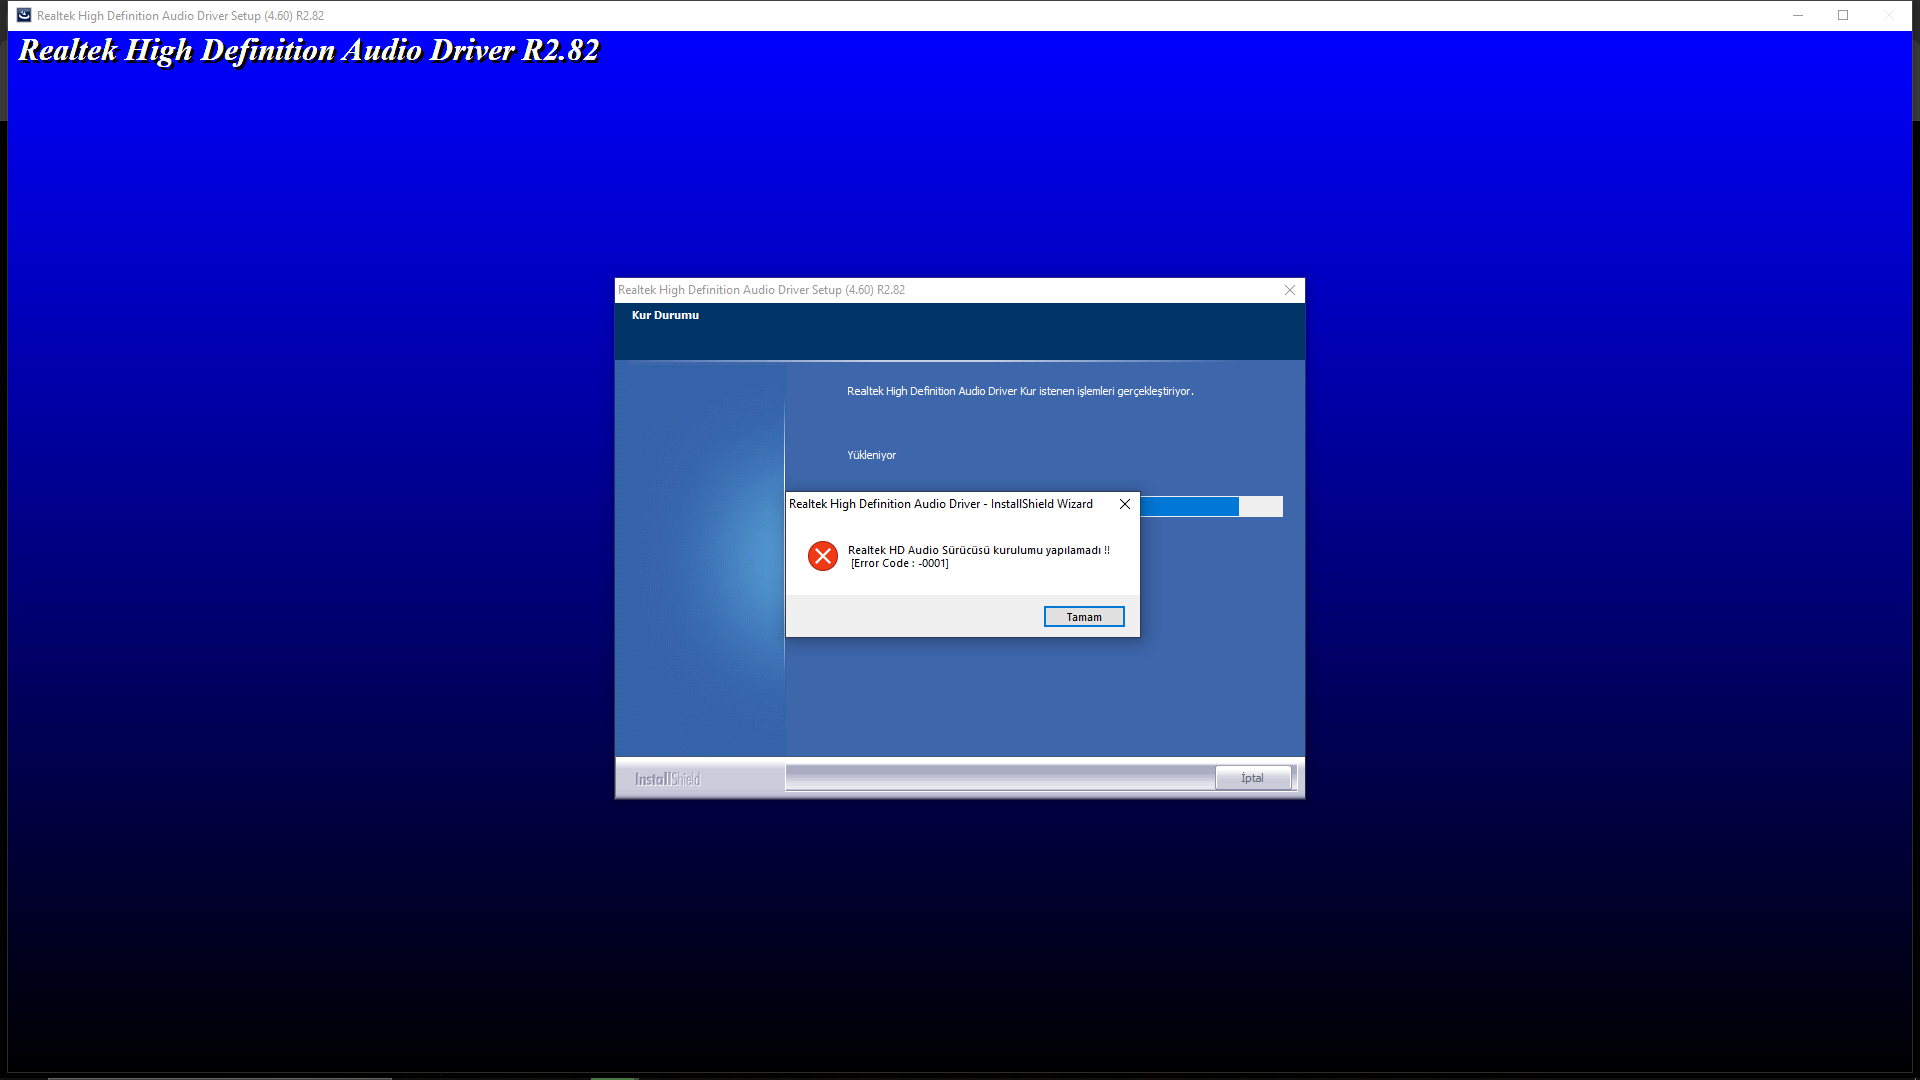Image resolution: width=1920 pixels, height=1080 pixels.
Task: Click the Yükleniyor status label
Action: click(871, 455)
